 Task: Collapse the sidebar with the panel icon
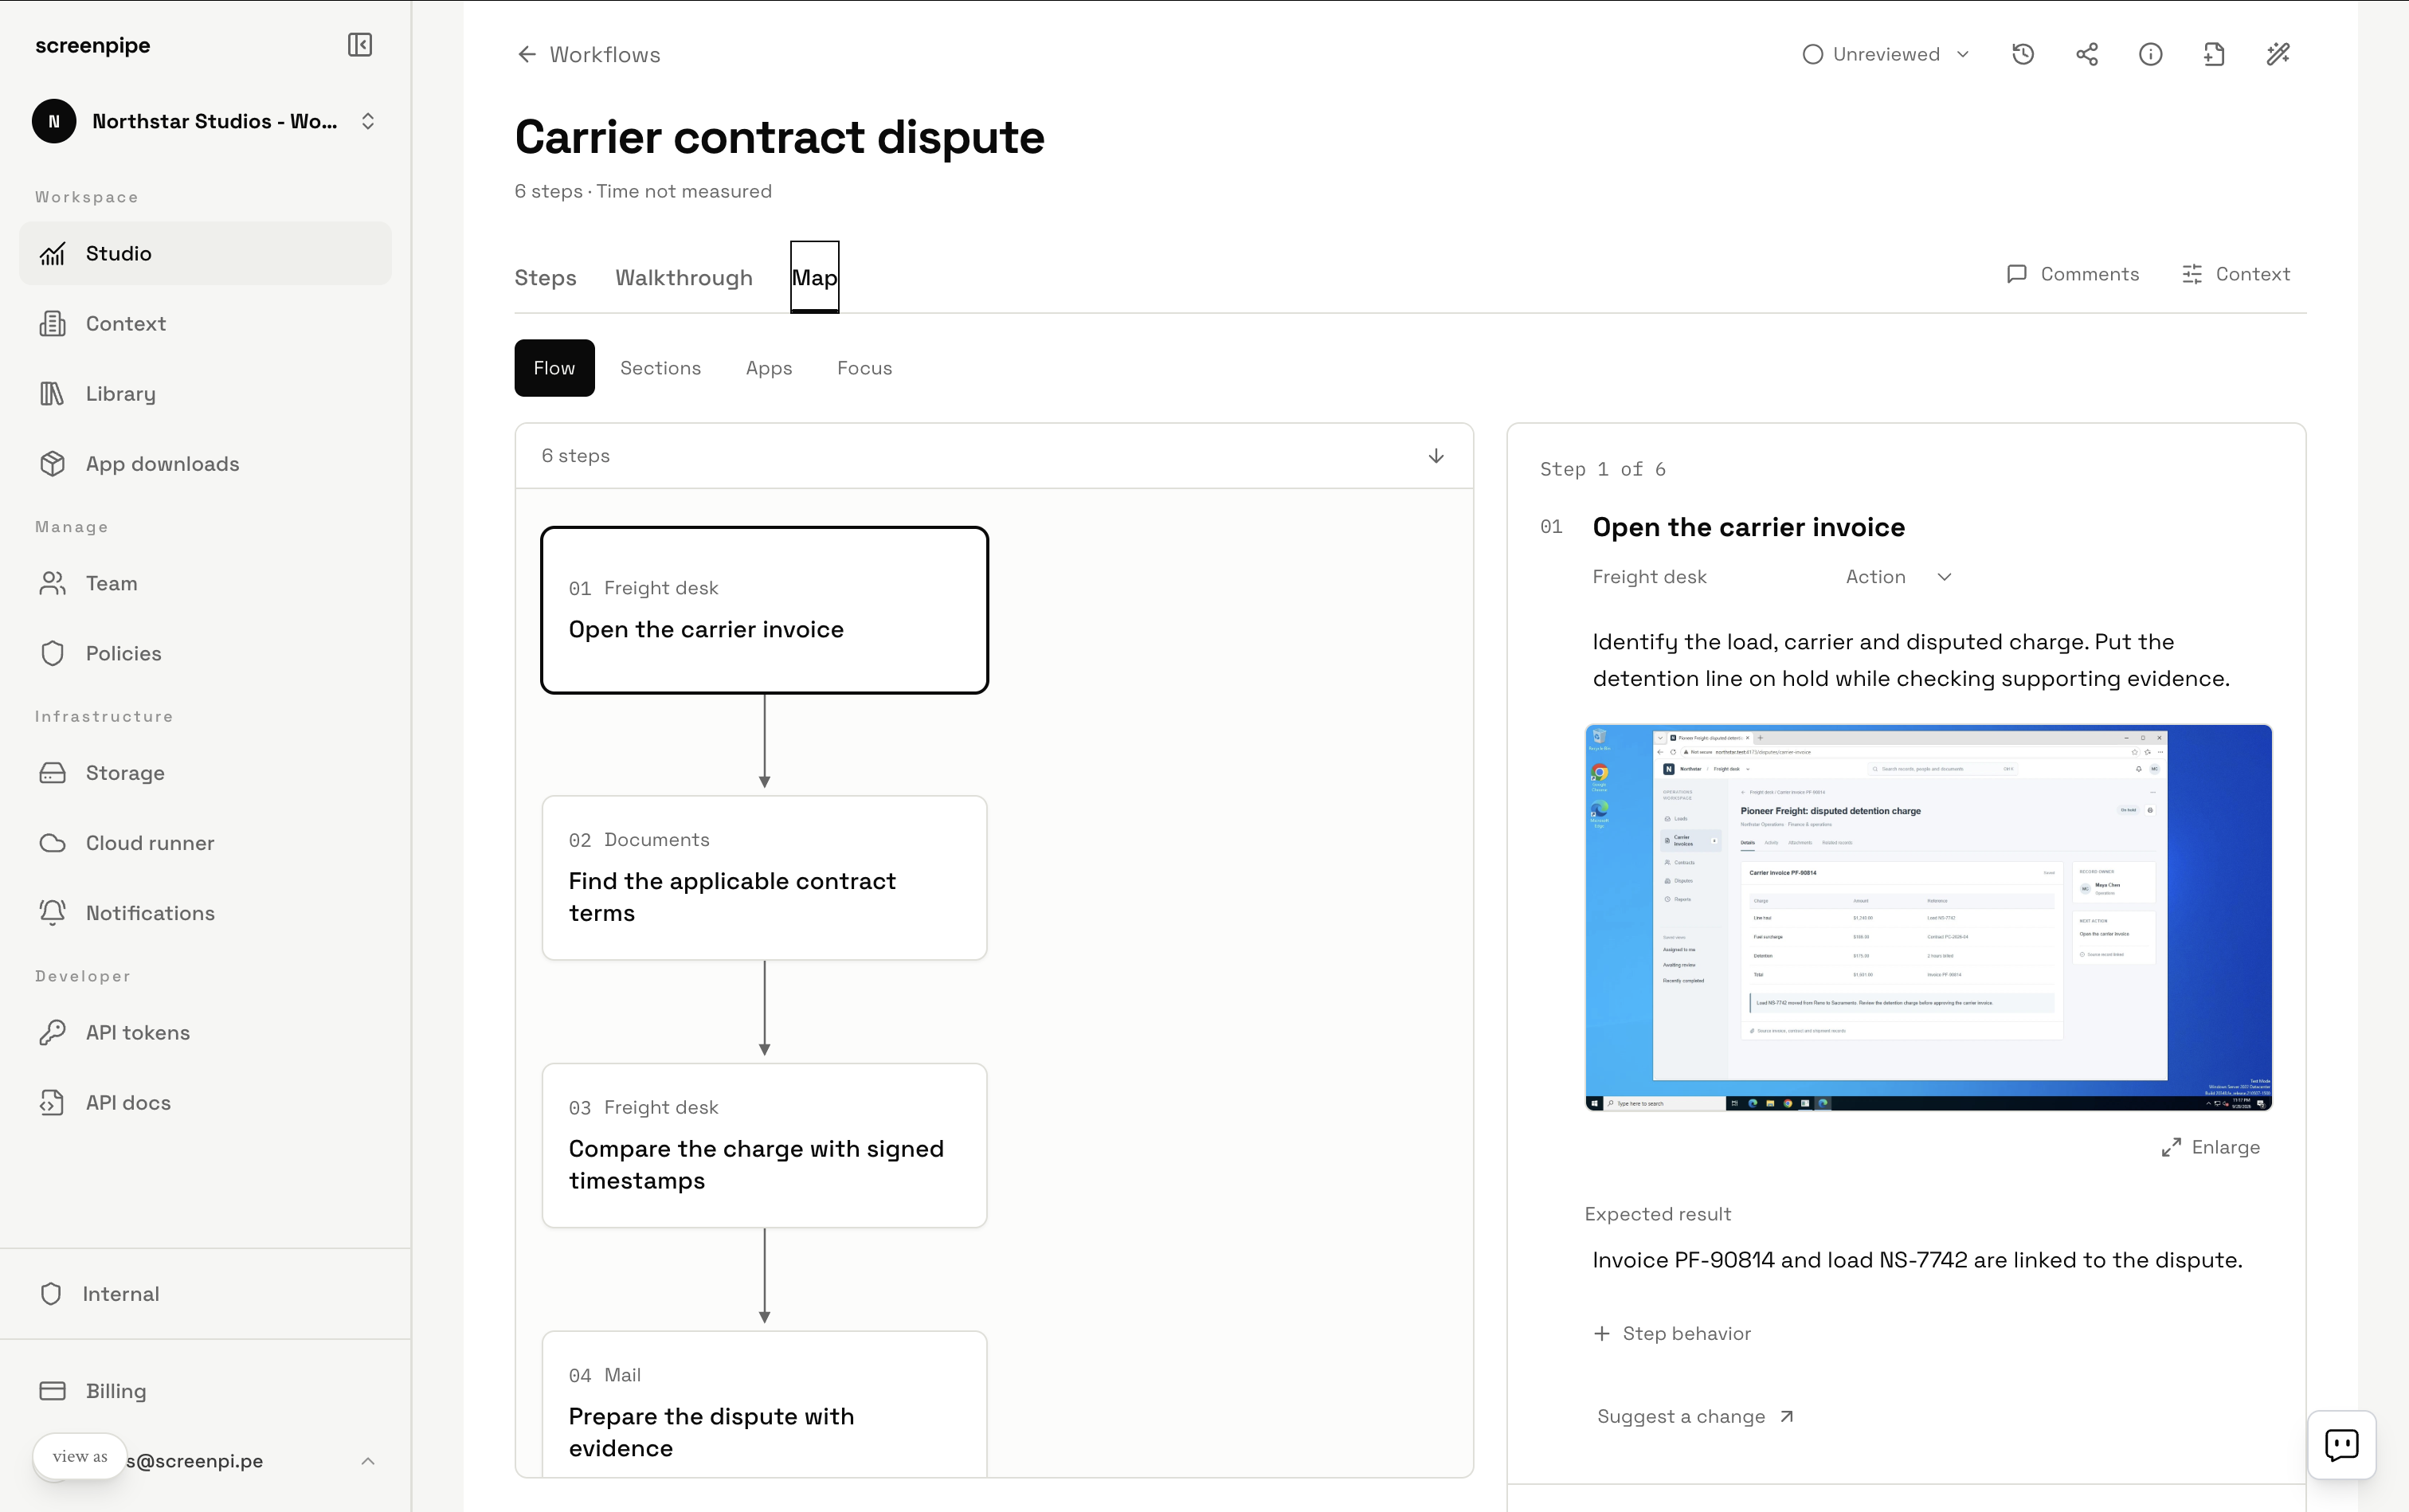point(360,45)
